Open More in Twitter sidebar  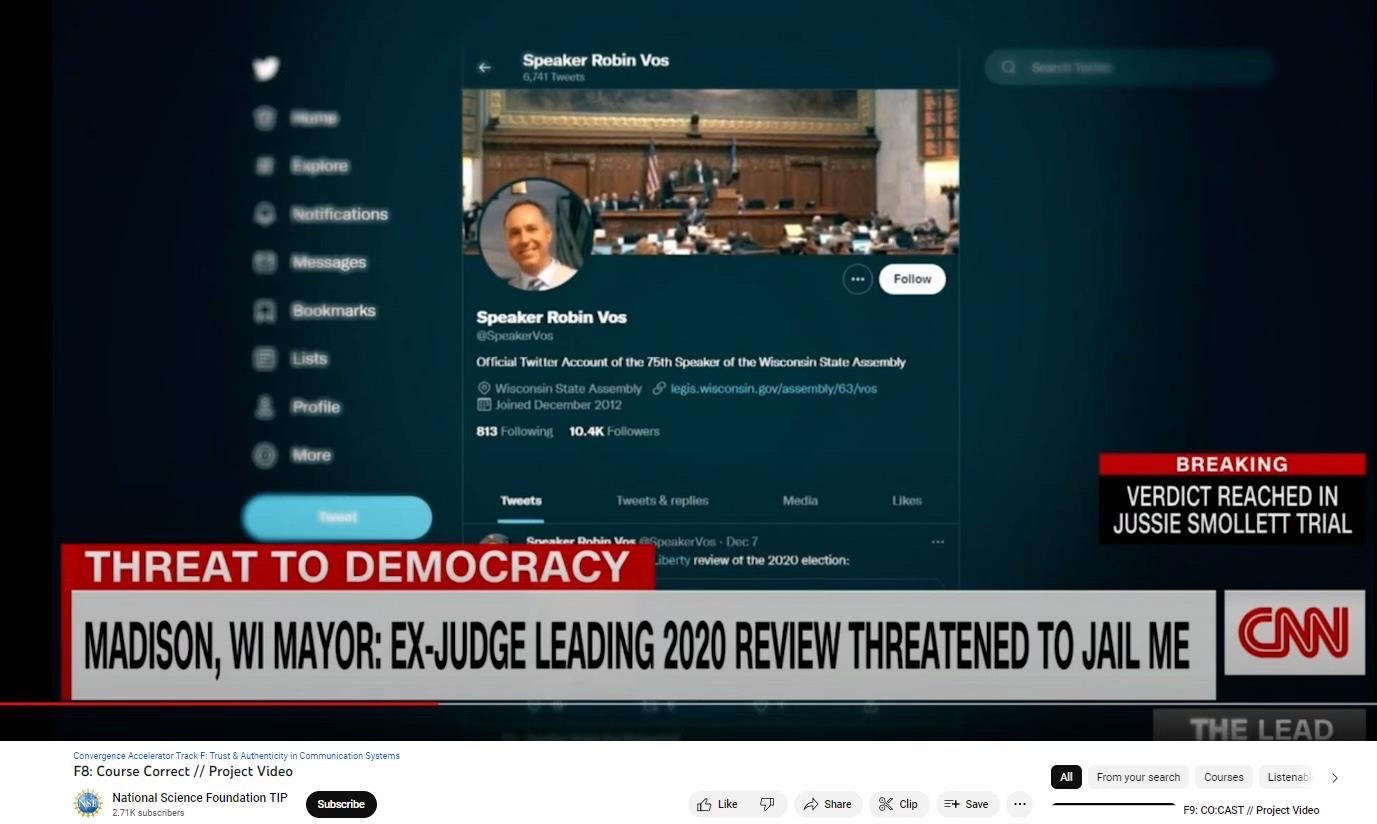tap(292, 455)
